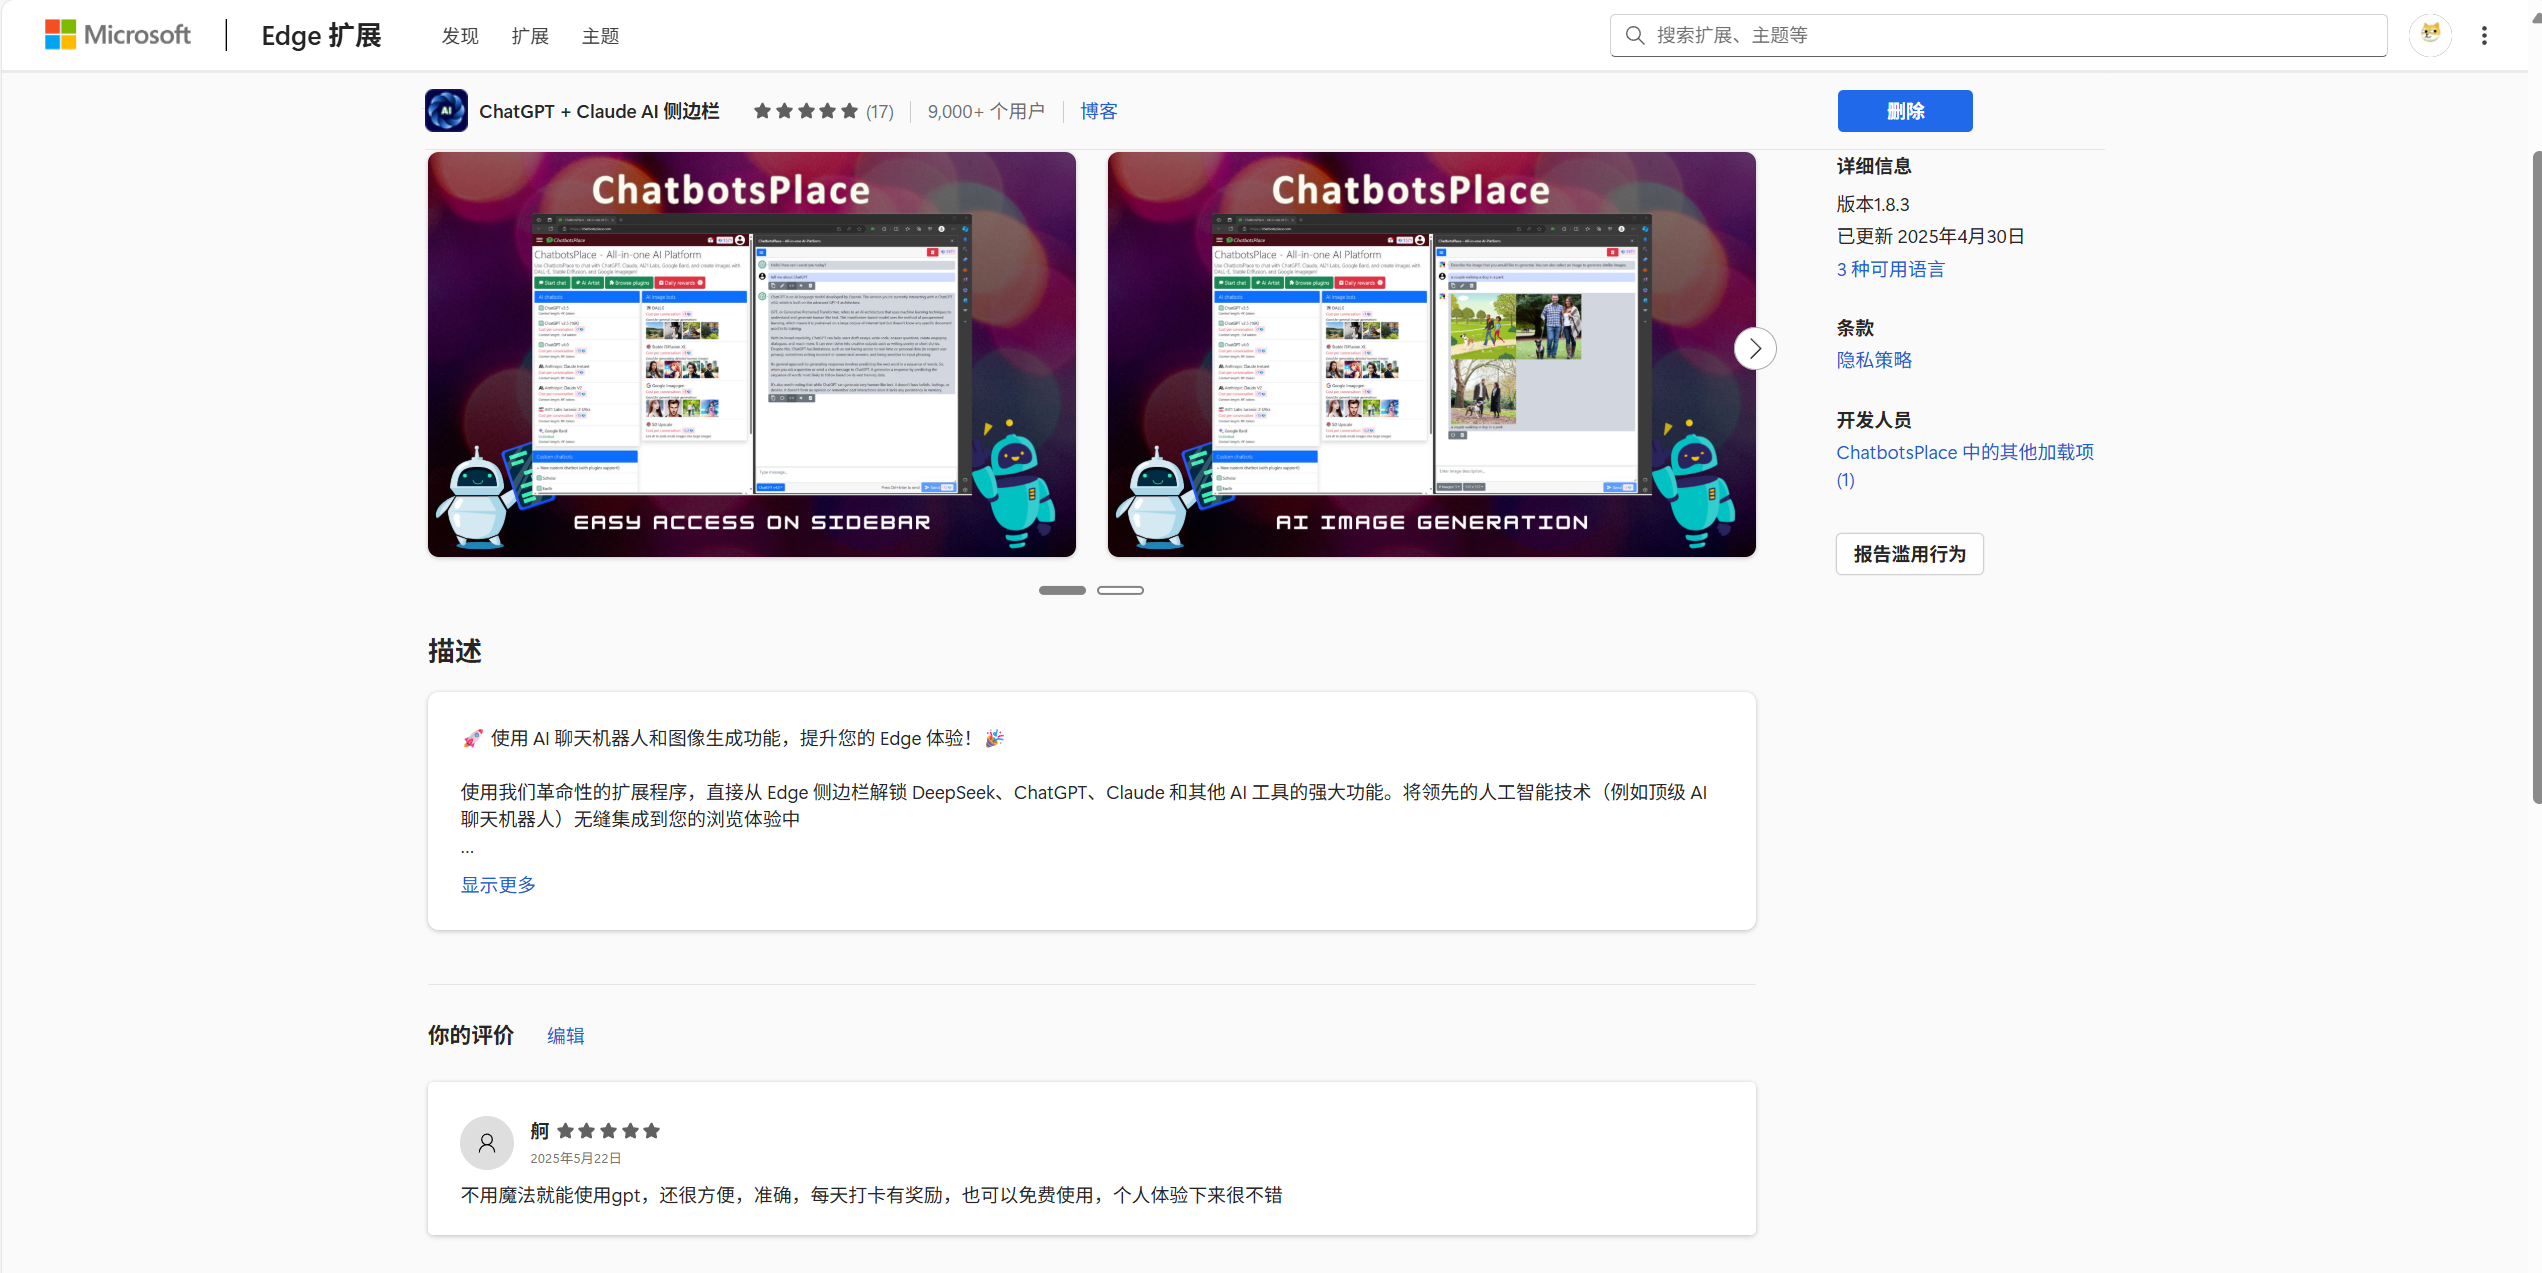This screenshot has height=1273, width=2542.
Task: Click the 删除 button to remove extension
Action: tap(1904, 111)
